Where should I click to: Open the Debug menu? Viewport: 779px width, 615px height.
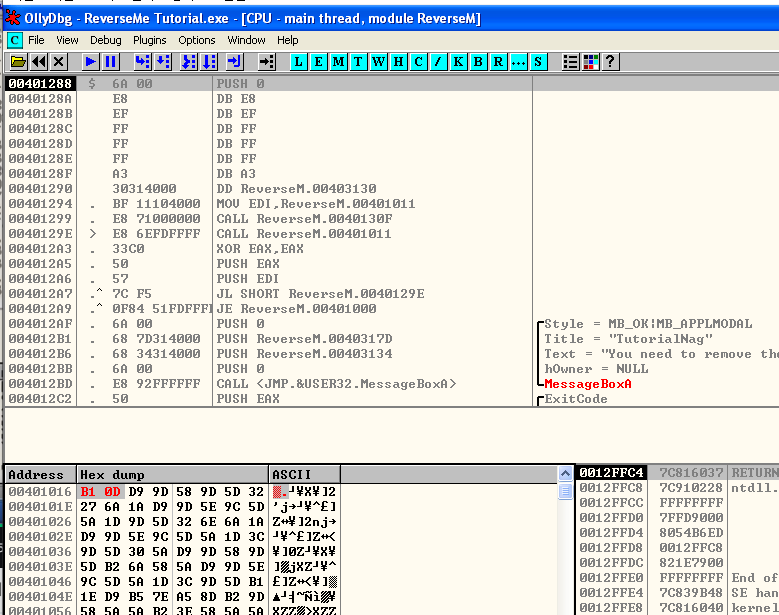(105, 40)
